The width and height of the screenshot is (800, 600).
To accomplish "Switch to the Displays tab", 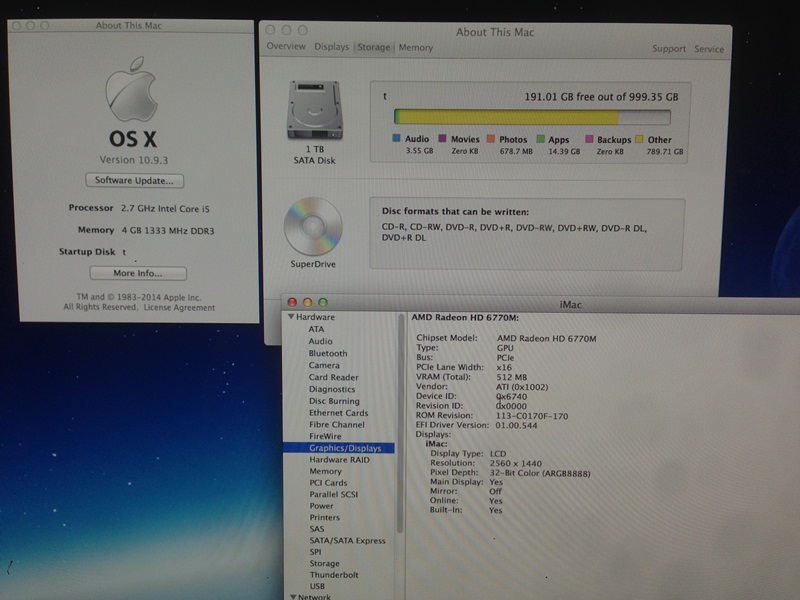I will [x=332, y=47].
